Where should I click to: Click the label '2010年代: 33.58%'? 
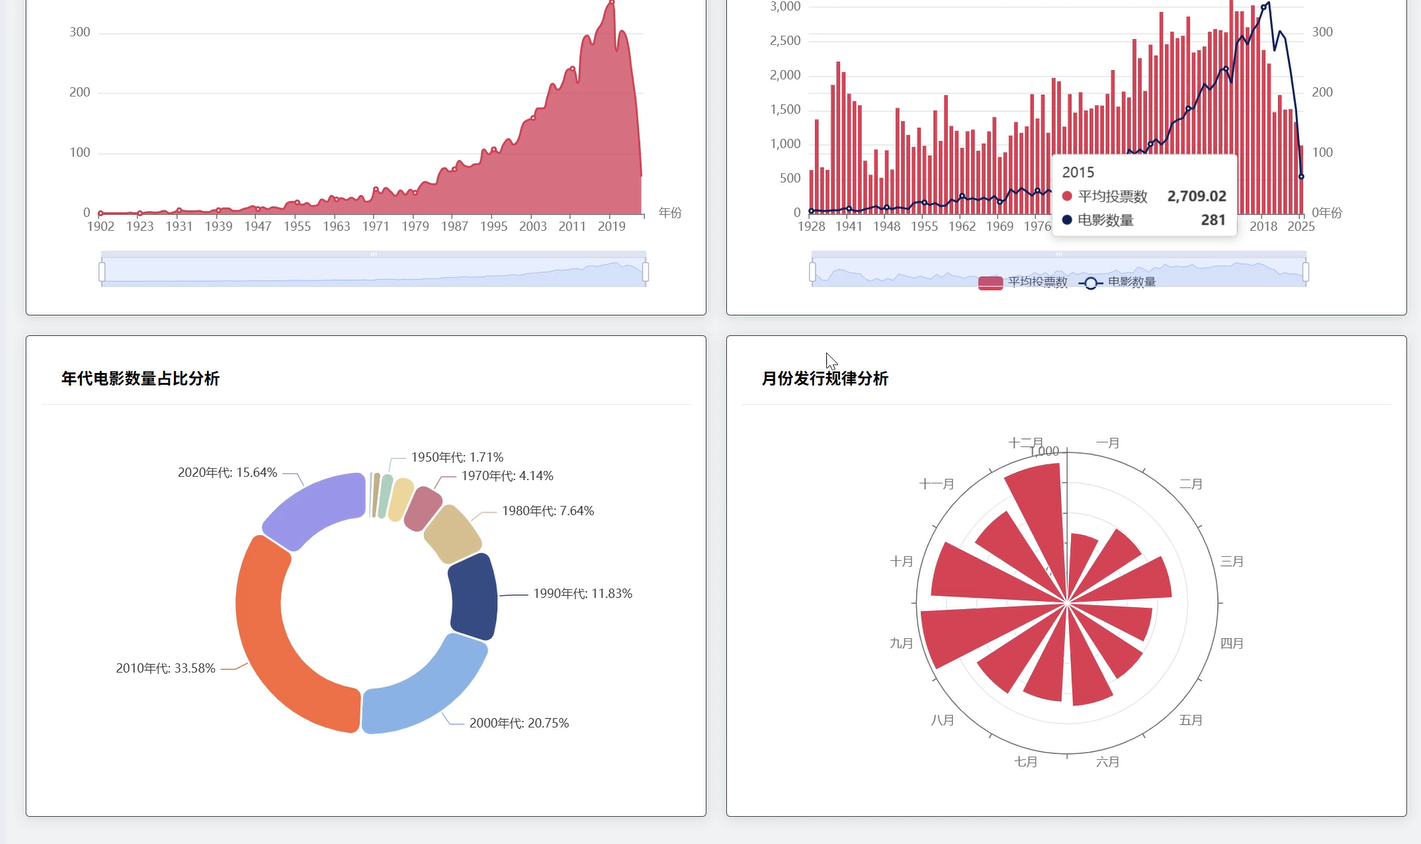165,668
